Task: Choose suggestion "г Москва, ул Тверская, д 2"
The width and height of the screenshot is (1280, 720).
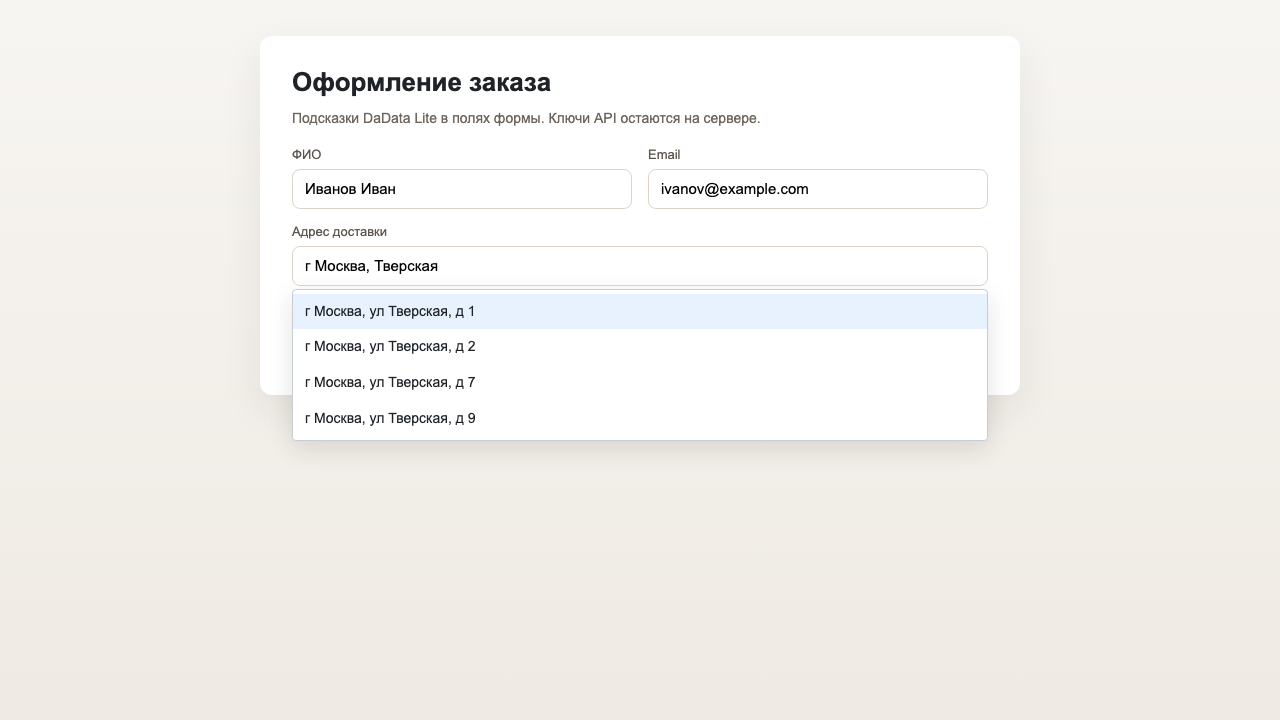Action: coord(640,347)
